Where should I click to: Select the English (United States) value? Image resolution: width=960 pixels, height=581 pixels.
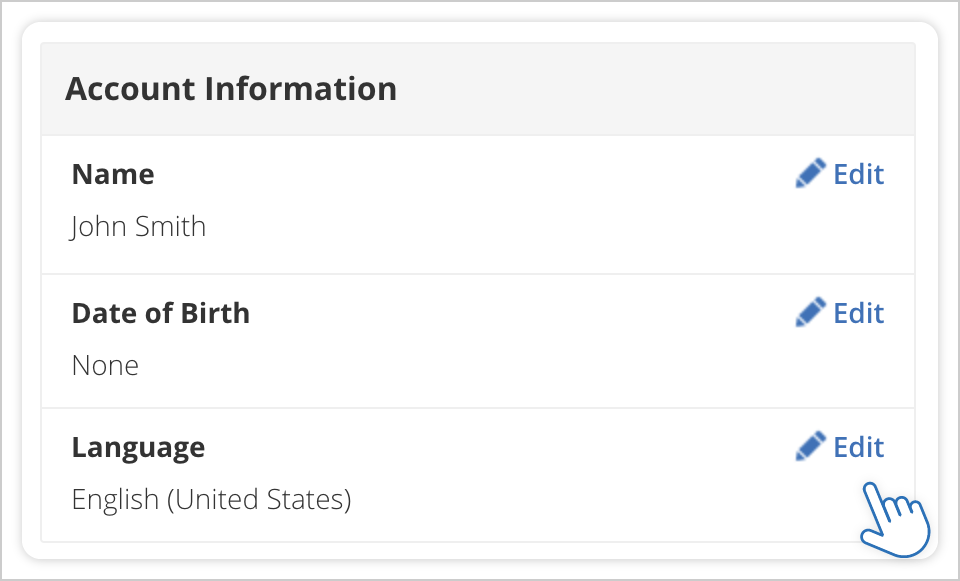[x=211, y=499]
